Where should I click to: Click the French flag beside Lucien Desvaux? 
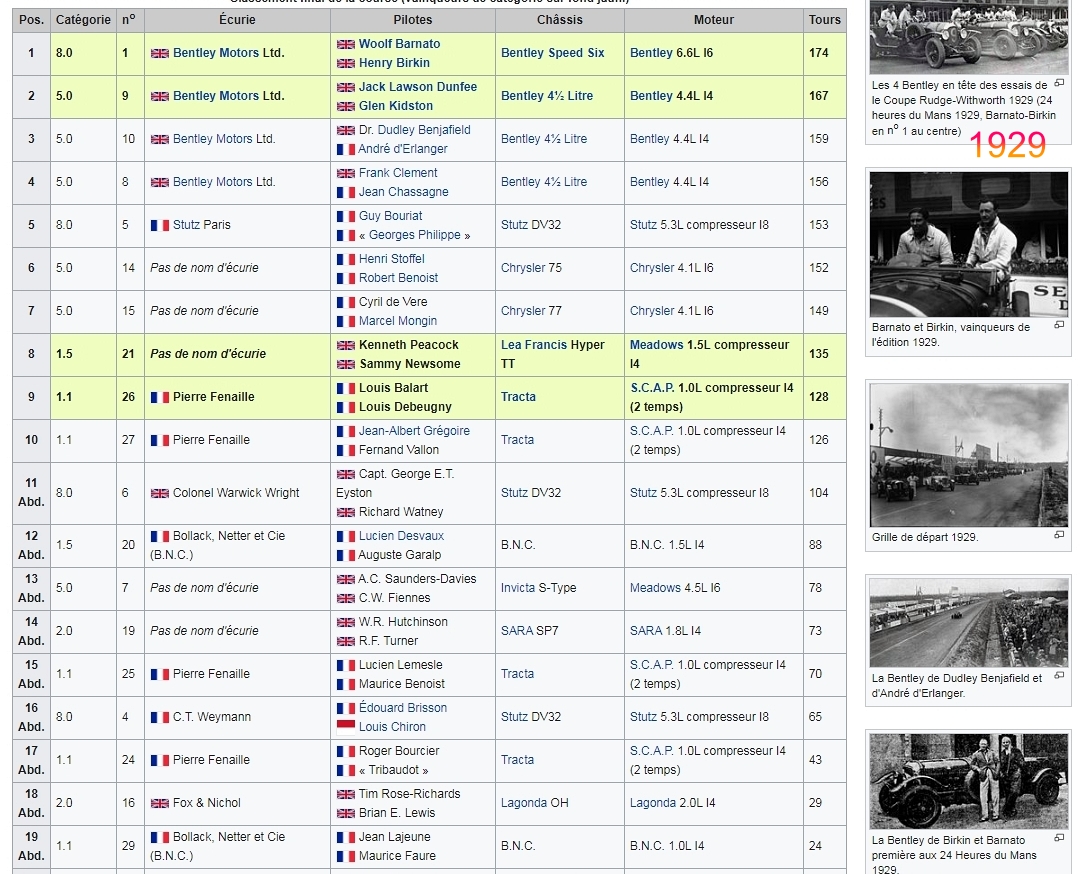345,536
